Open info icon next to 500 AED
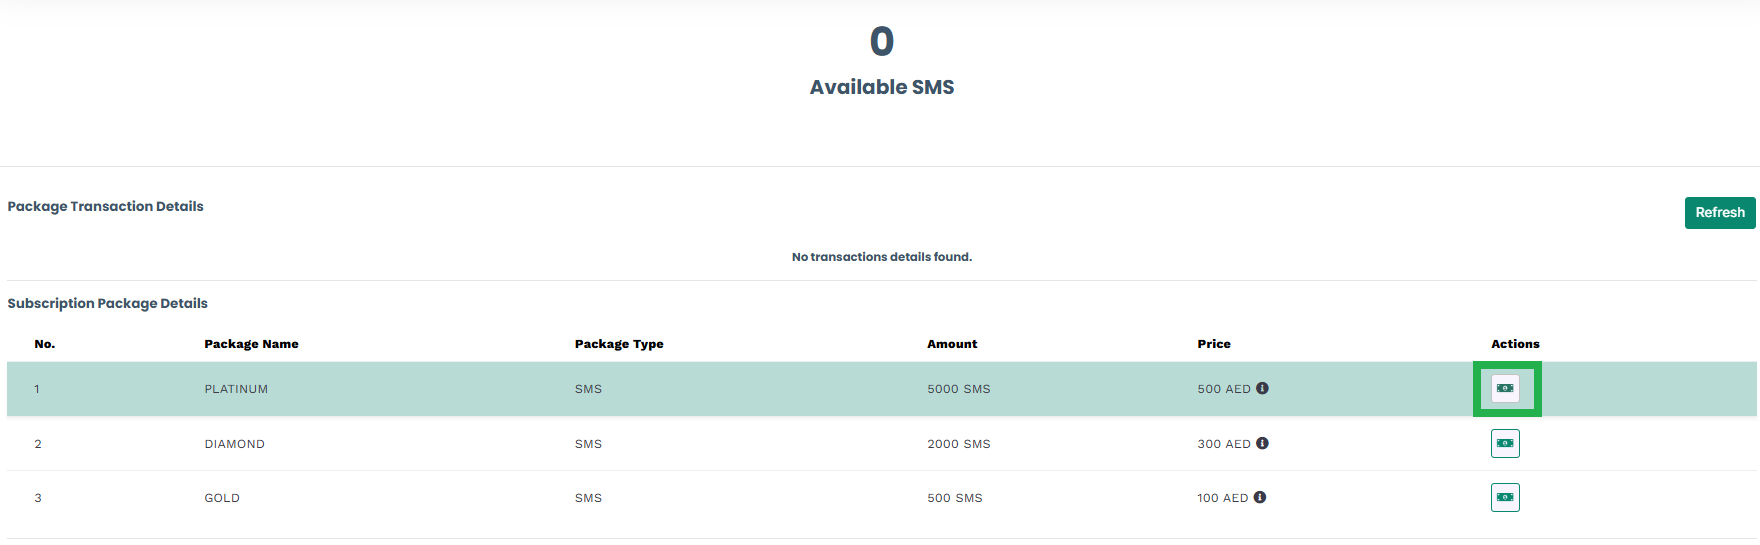 (x=1262, y=388)
